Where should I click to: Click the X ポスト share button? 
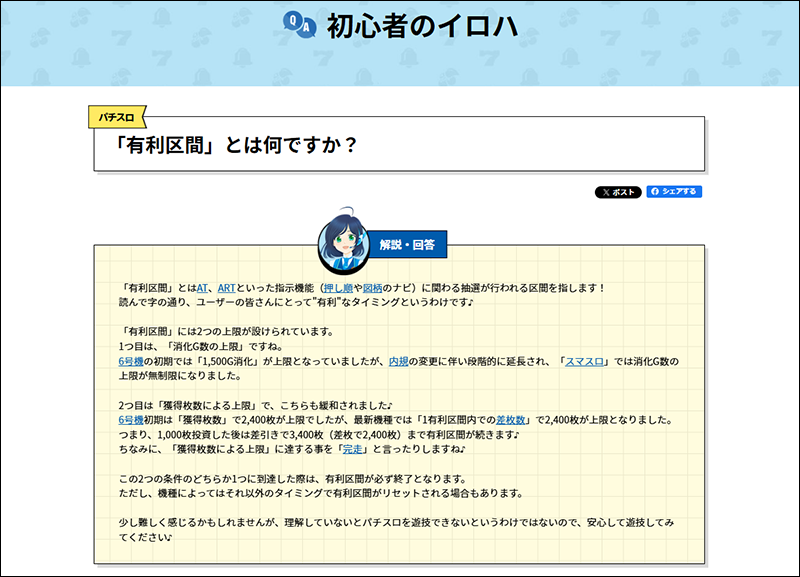[x=618, y=192]
